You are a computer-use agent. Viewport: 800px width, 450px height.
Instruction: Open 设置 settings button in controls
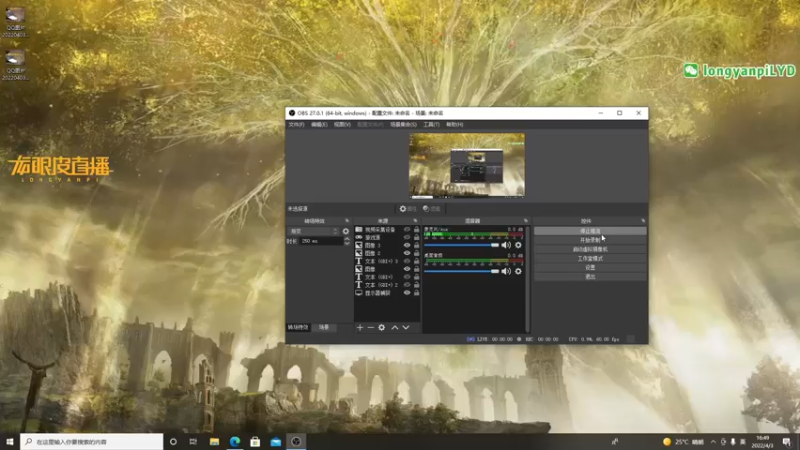click(590, 267)
